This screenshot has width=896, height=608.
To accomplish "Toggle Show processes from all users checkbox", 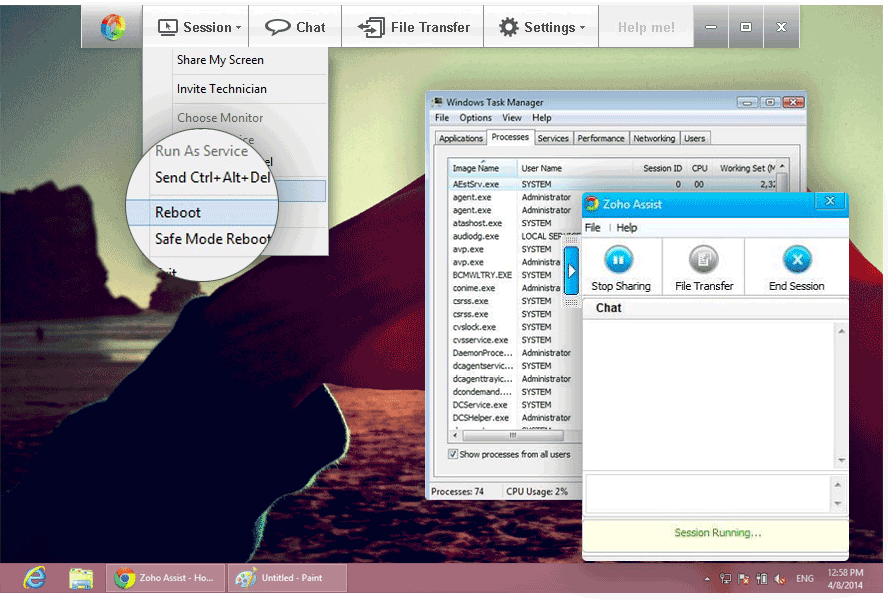I will pos(453,454).
